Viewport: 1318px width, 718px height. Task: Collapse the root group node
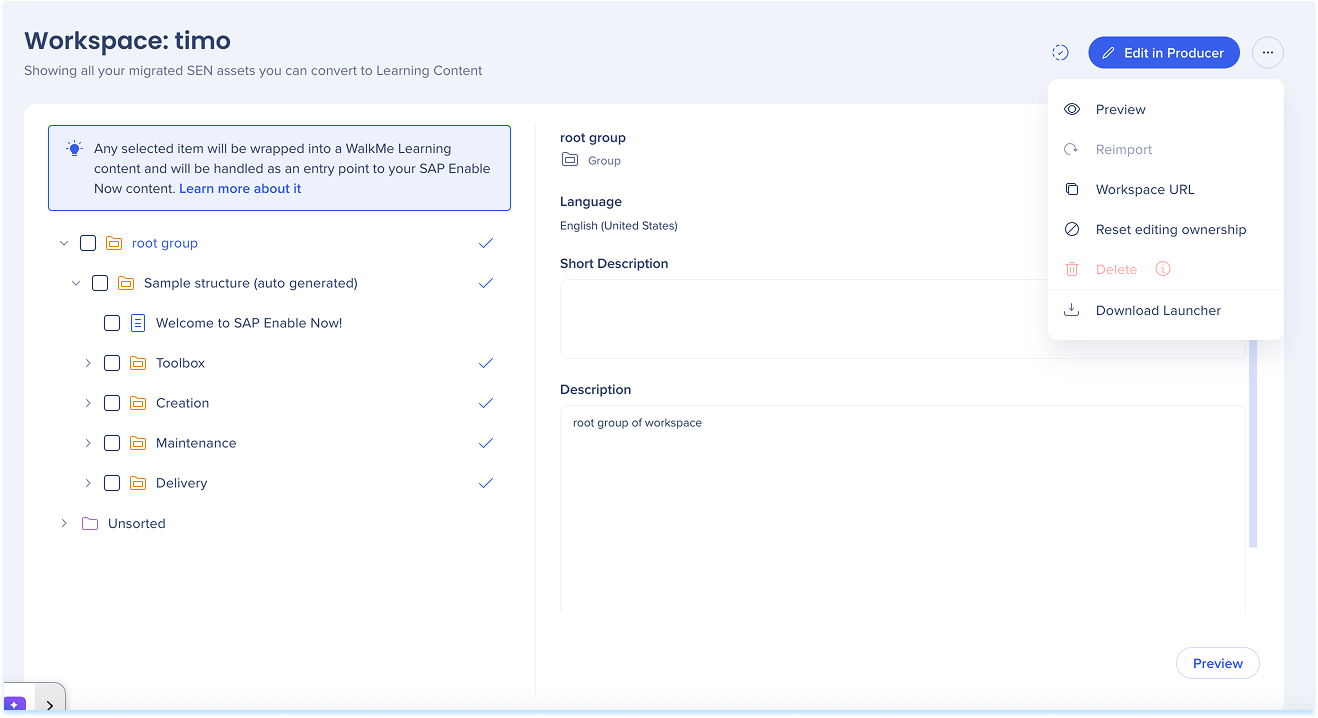pos(64,243)
